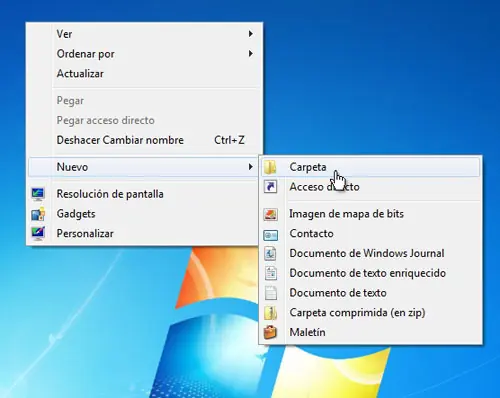Select the Nuevo menu entry

point(144,167)
